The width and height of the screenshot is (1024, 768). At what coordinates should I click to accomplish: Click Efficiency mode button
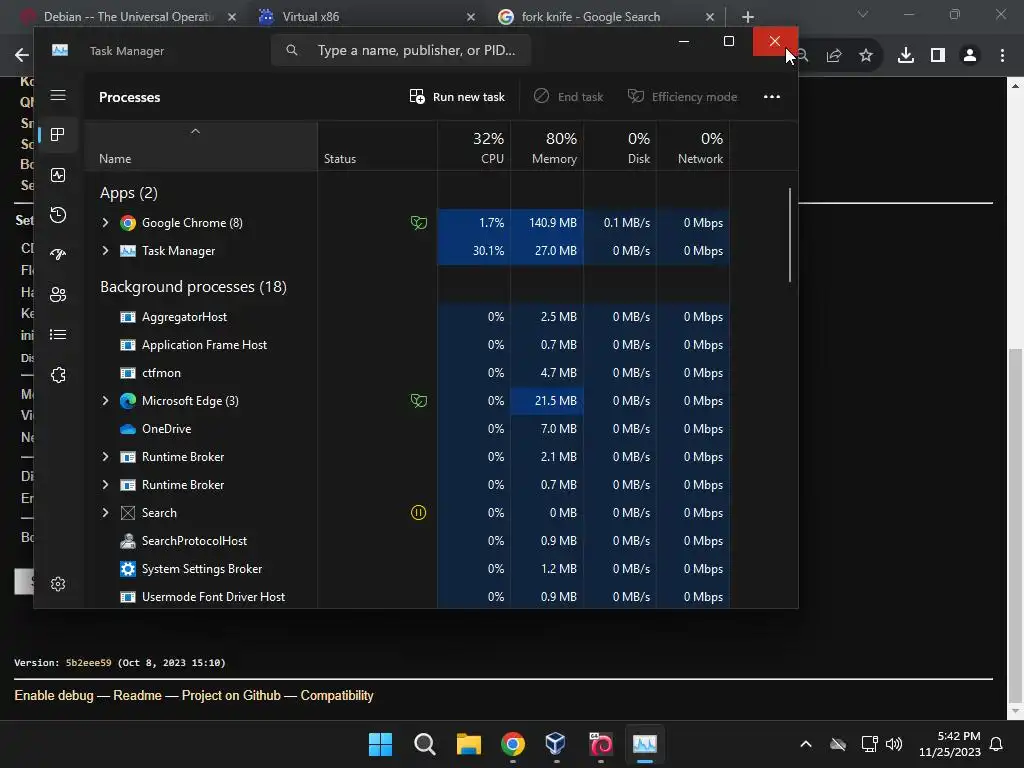click(x=682, y=97)
